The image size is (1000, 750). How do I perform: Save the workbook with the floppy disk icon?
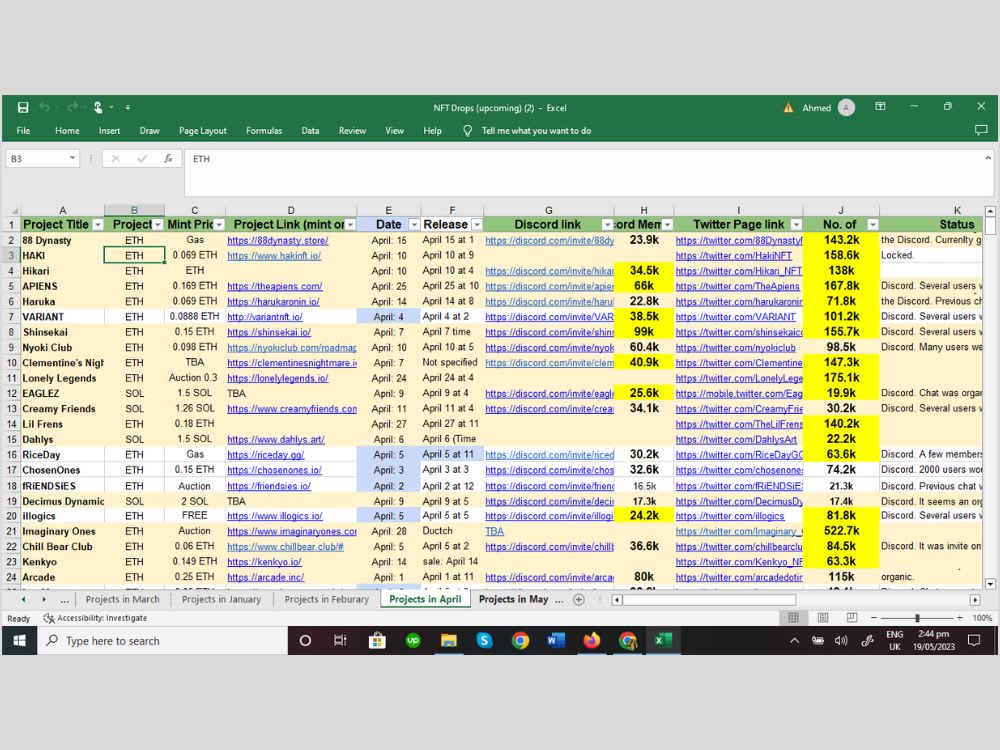point(23,107)
